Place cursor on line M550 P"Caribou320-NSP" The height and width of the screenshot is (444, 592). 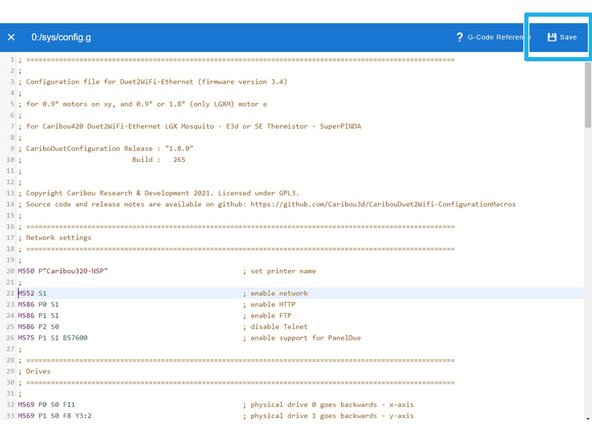point(63,271)
